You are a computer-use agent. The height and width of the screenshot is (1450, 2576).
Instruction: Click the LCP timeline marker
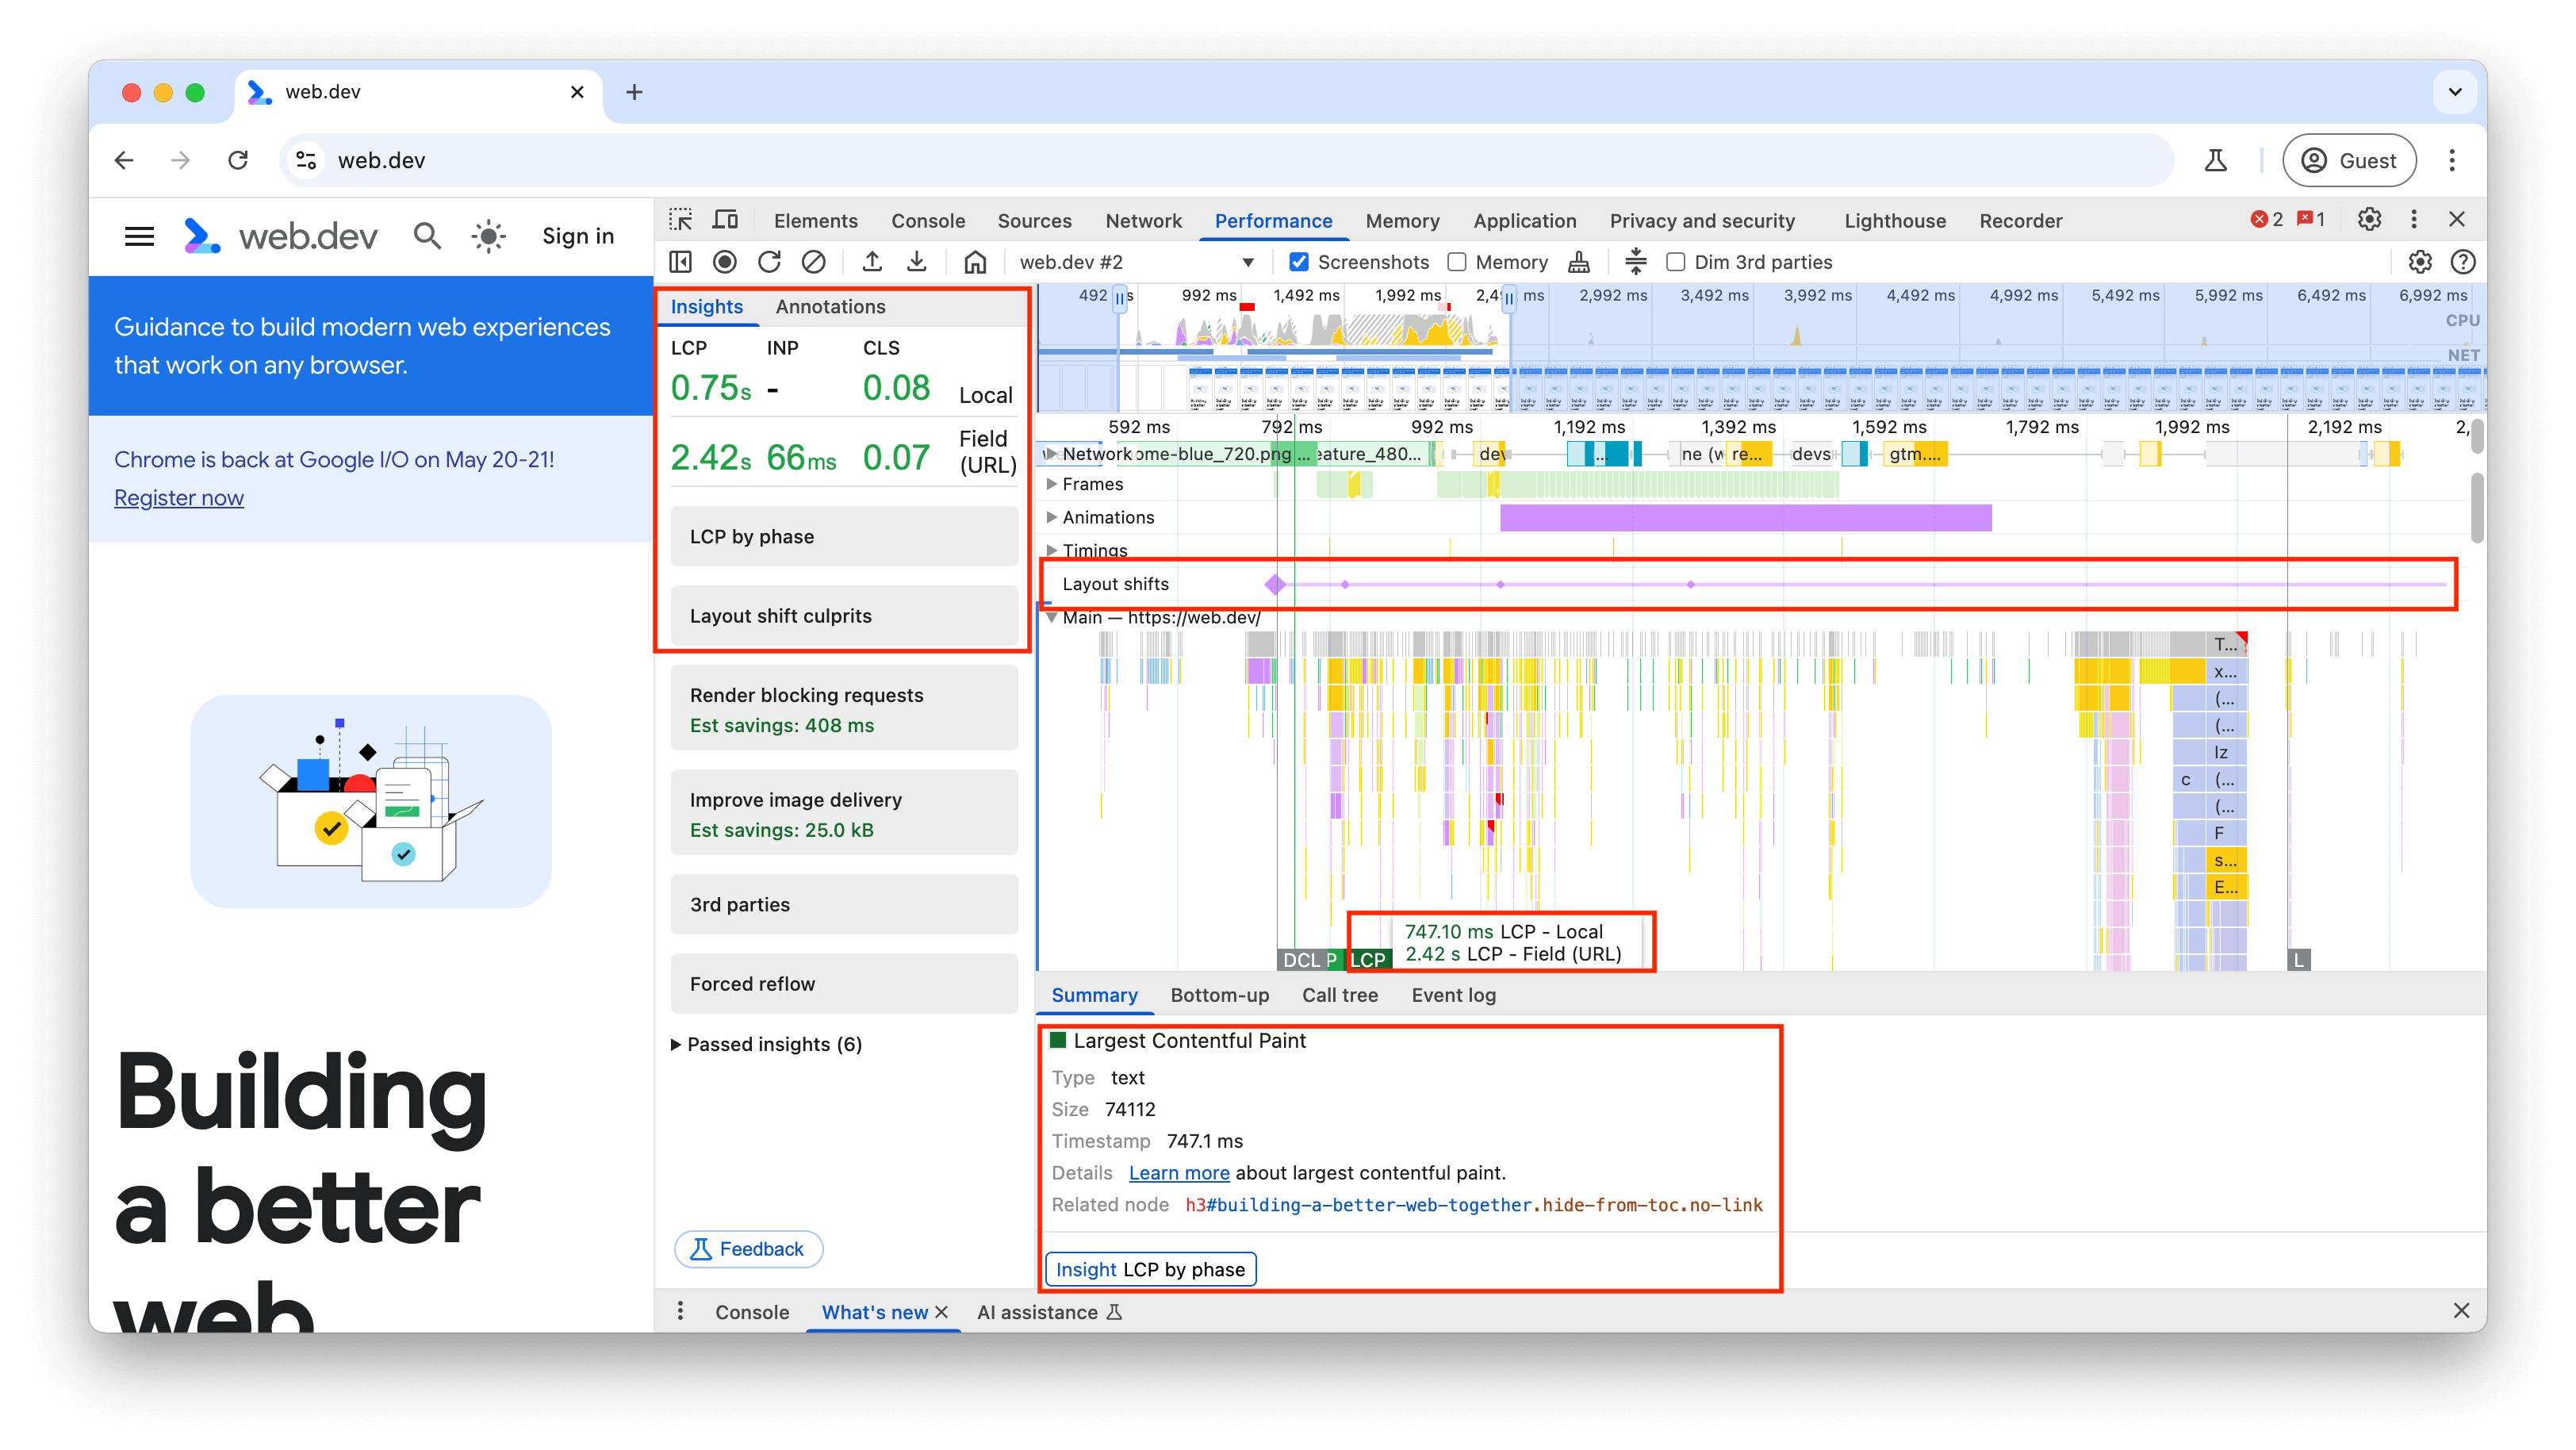coord(1370,958)
